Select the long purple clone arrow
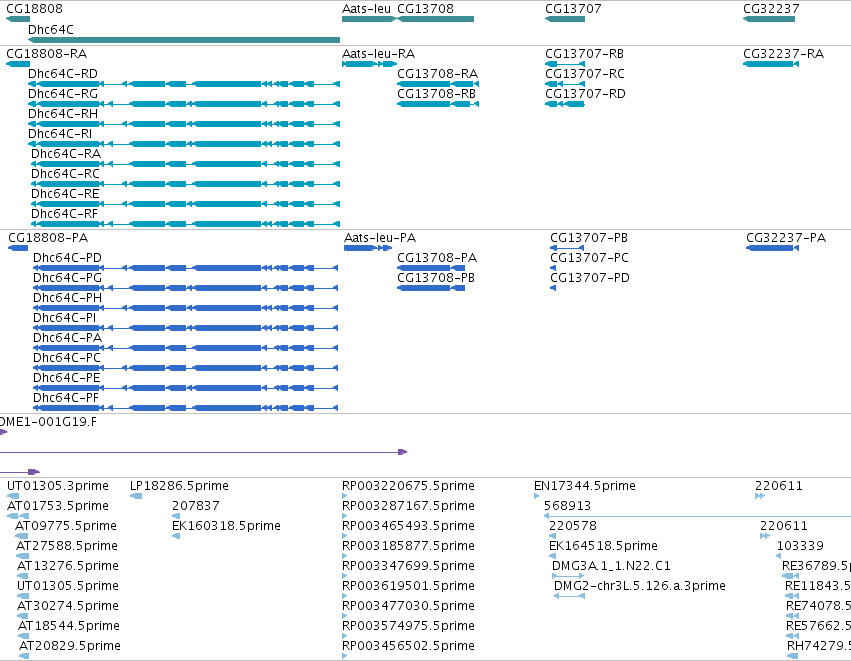 (x=204, y=452)
